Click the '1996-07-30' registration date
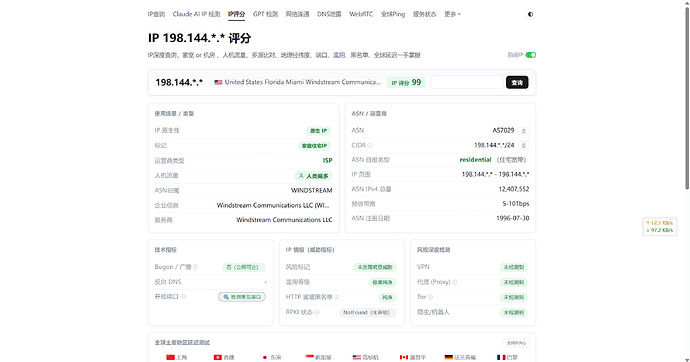The width and height of the screenshot is (690, 362). tap(513, 218)
